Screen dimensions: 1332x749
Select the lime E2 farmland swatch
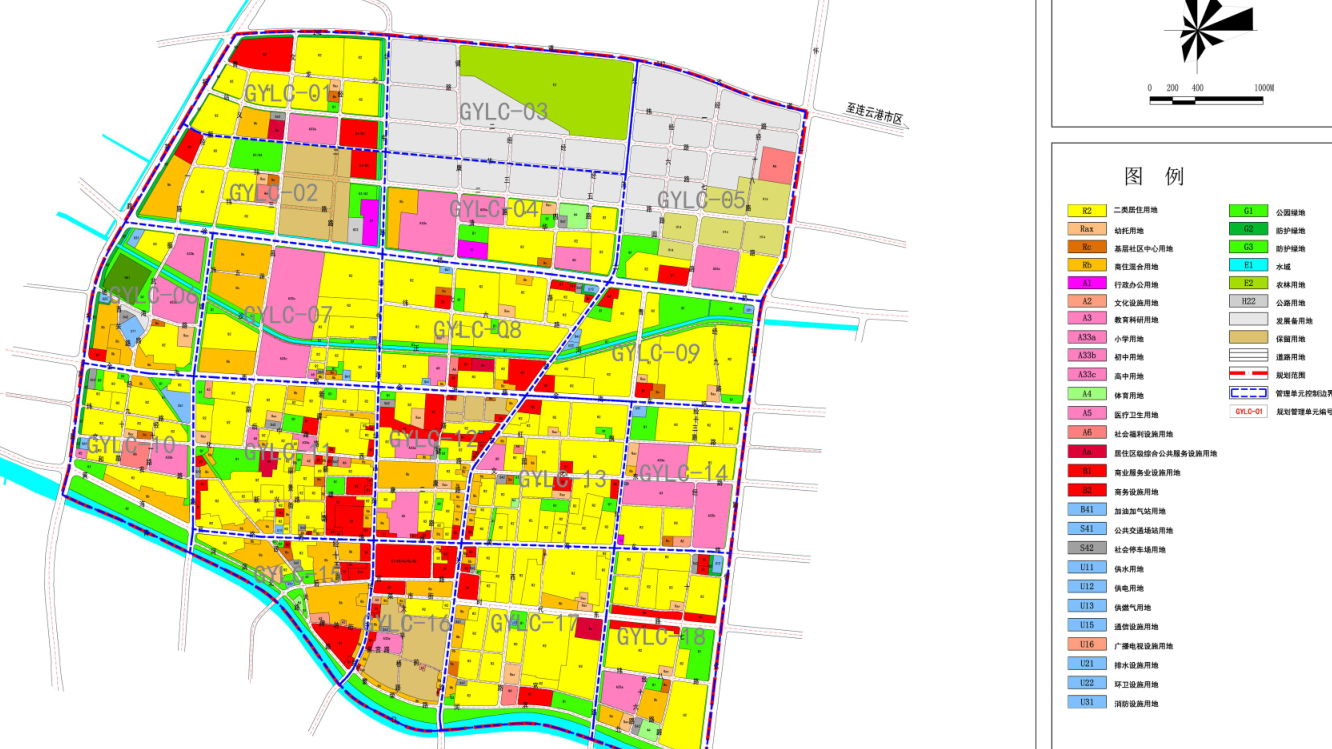click(x=1248, y=283)
